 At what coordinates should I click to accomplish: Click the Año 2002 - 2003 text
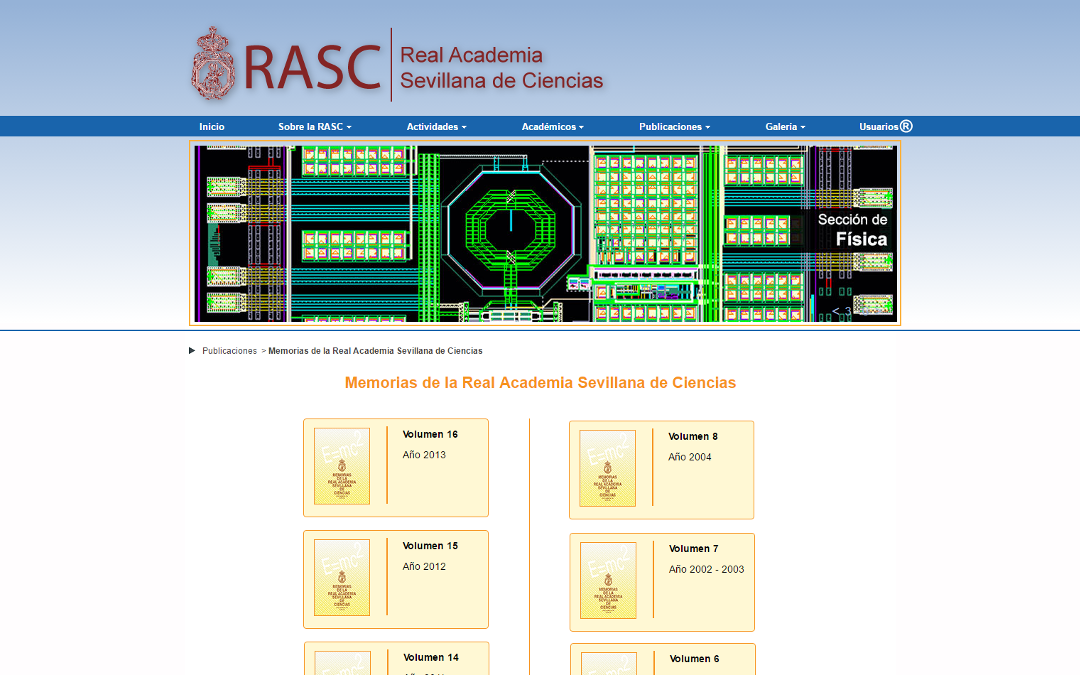point(706,569)
